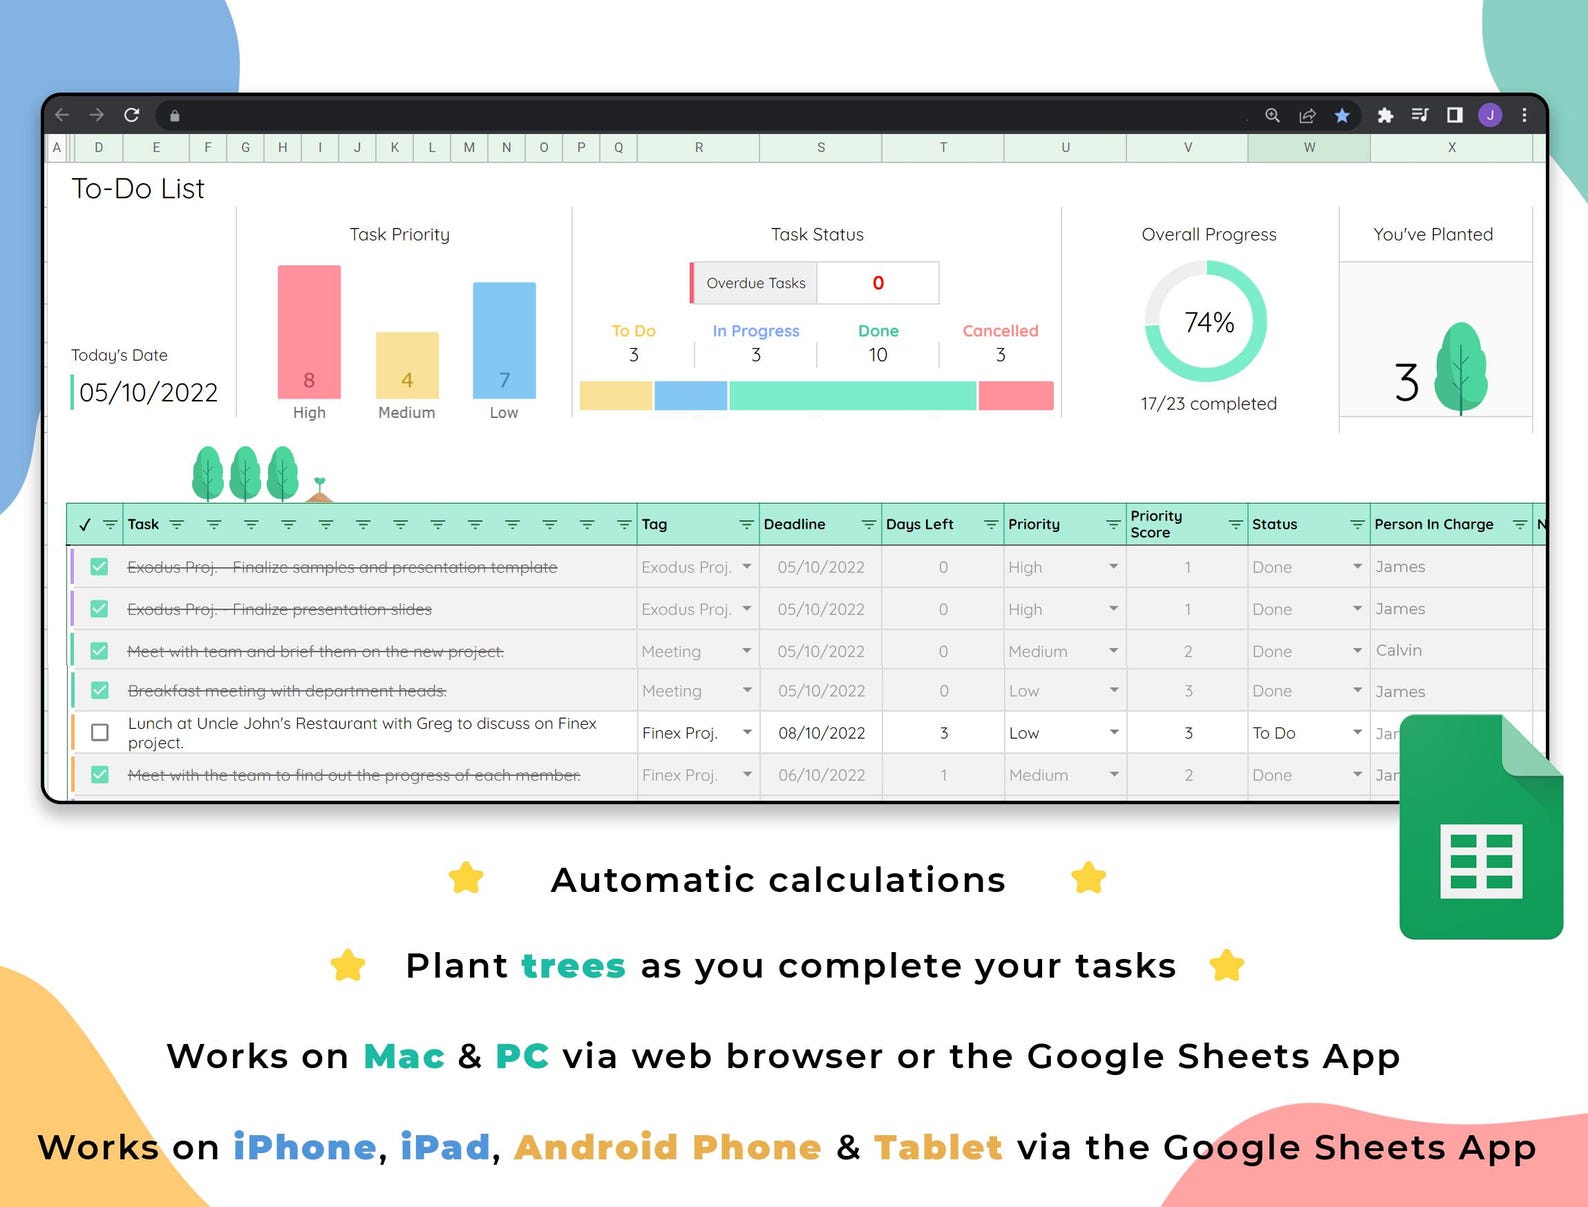The width and height of the screenshot is (1588, 1207).
Task: Click the Overdue Tasks label
Action: click(x=755, y=283)
